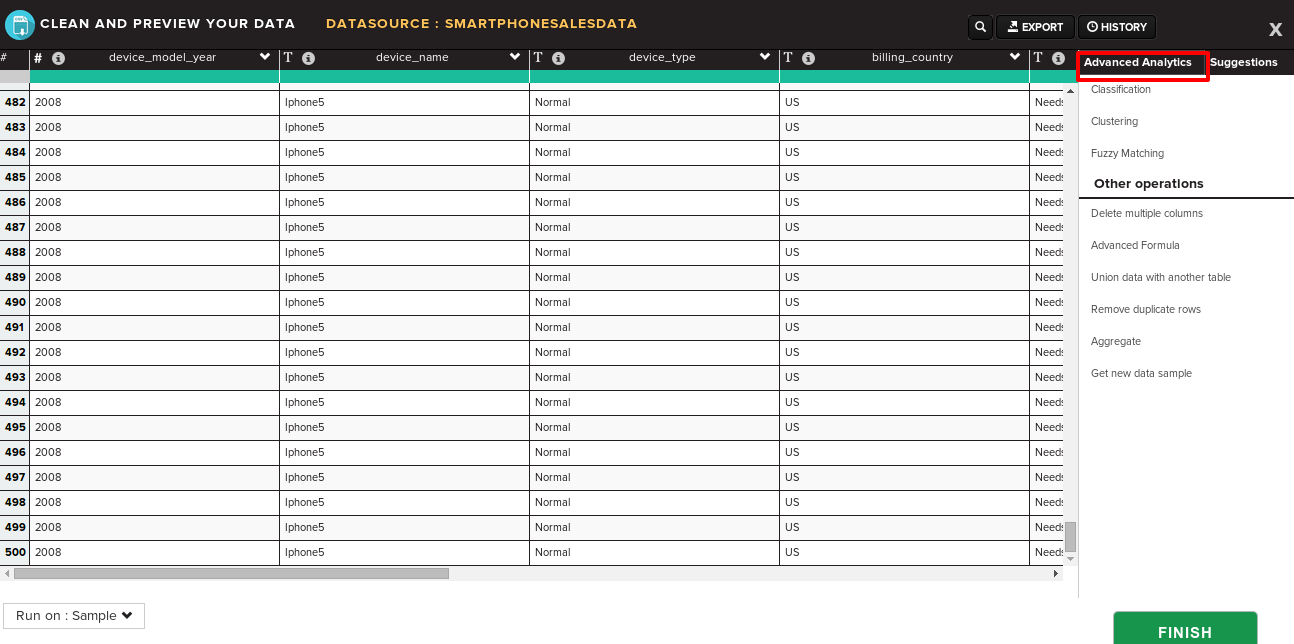Click the EXPORT button

coord(1035,27)
